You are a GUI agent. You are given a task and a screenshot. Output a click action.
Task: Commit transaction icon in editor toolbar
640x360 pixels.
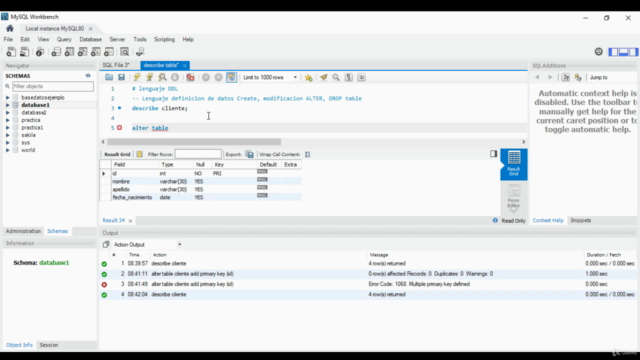pyautogui.click(x=206, y=77)
